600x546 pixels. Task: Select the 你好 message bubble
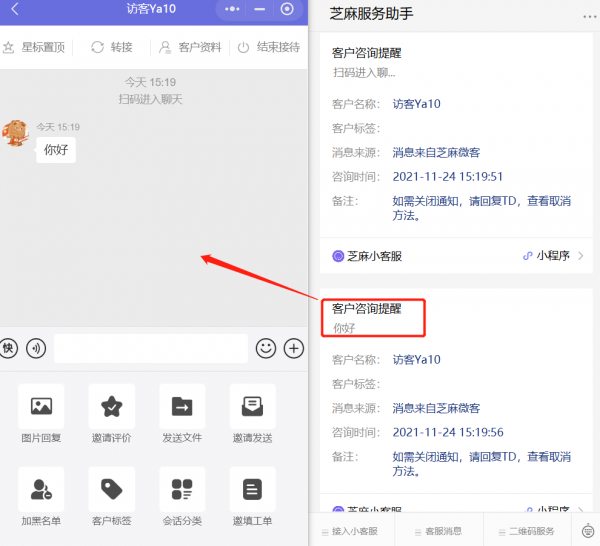[56, 150]
